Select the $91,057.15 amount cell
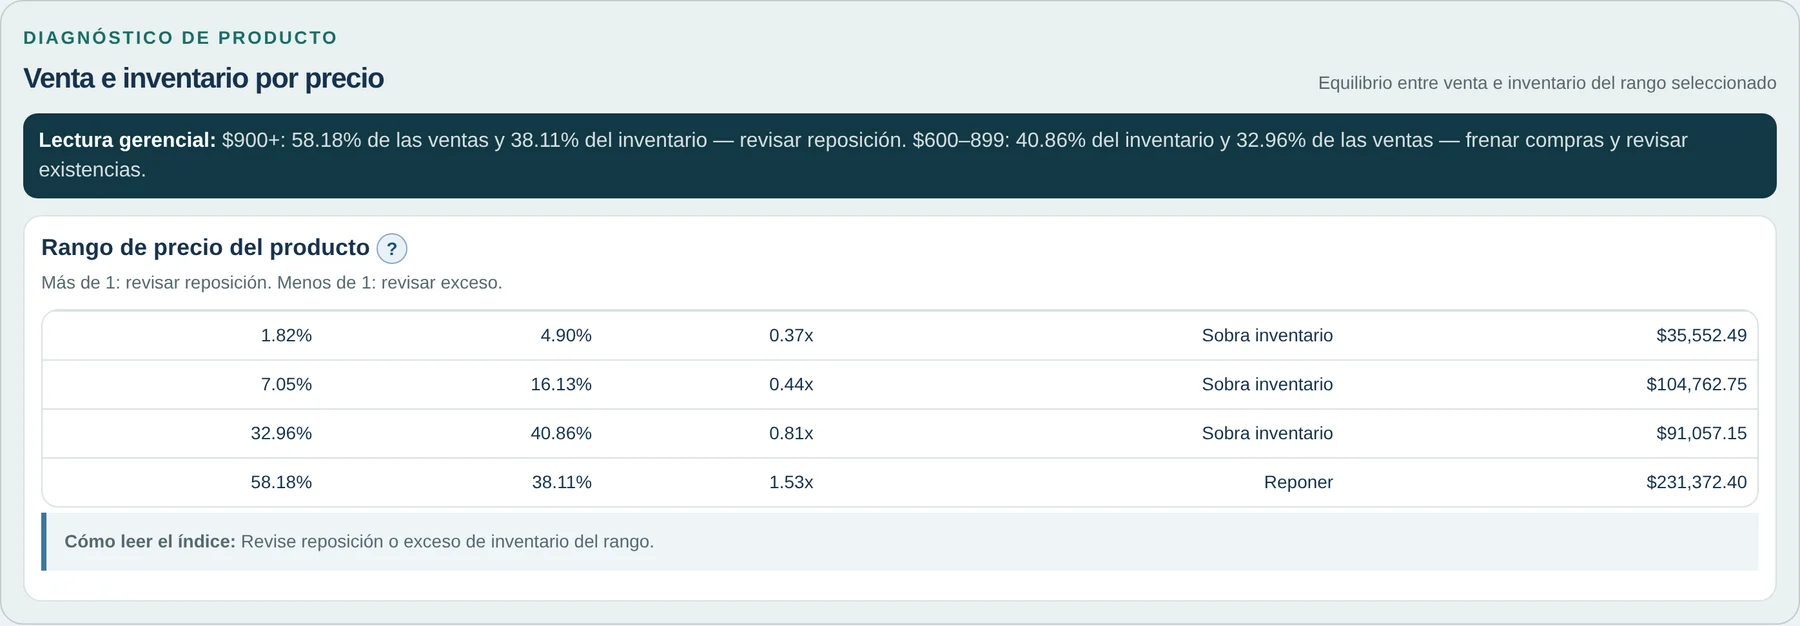The image size is (1800, 626). (x=1701, y=434)
